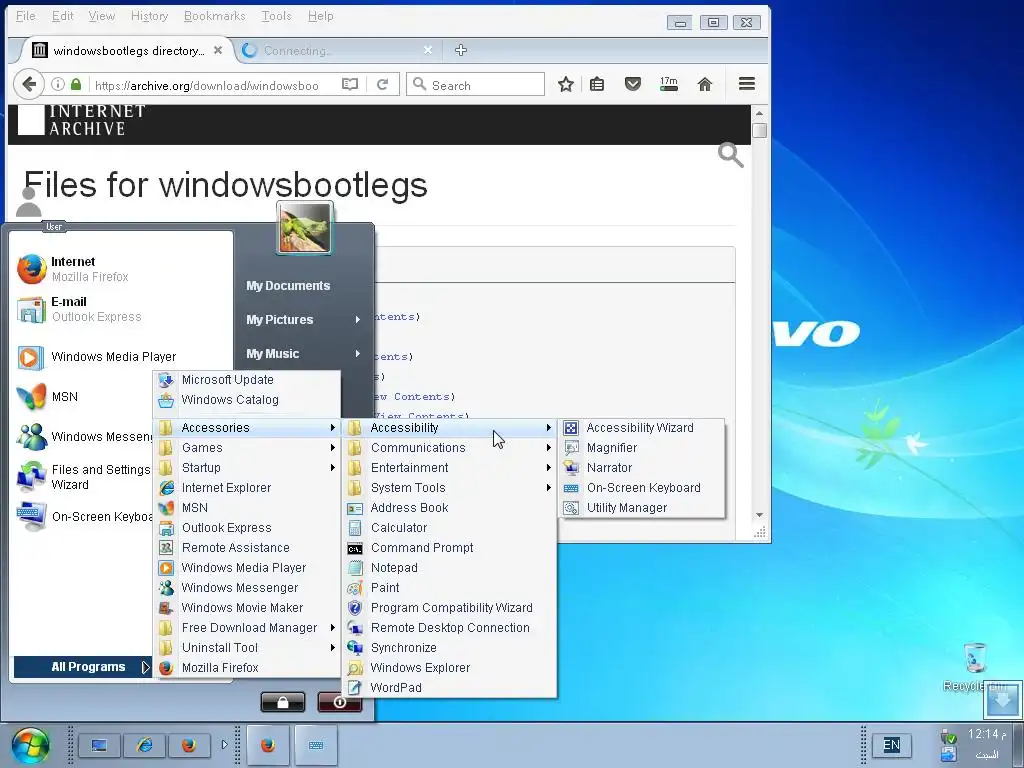The height and width of the screenshot is (768, 1024).
Task: Click the WordPad icon
Action: pos(355,688)
